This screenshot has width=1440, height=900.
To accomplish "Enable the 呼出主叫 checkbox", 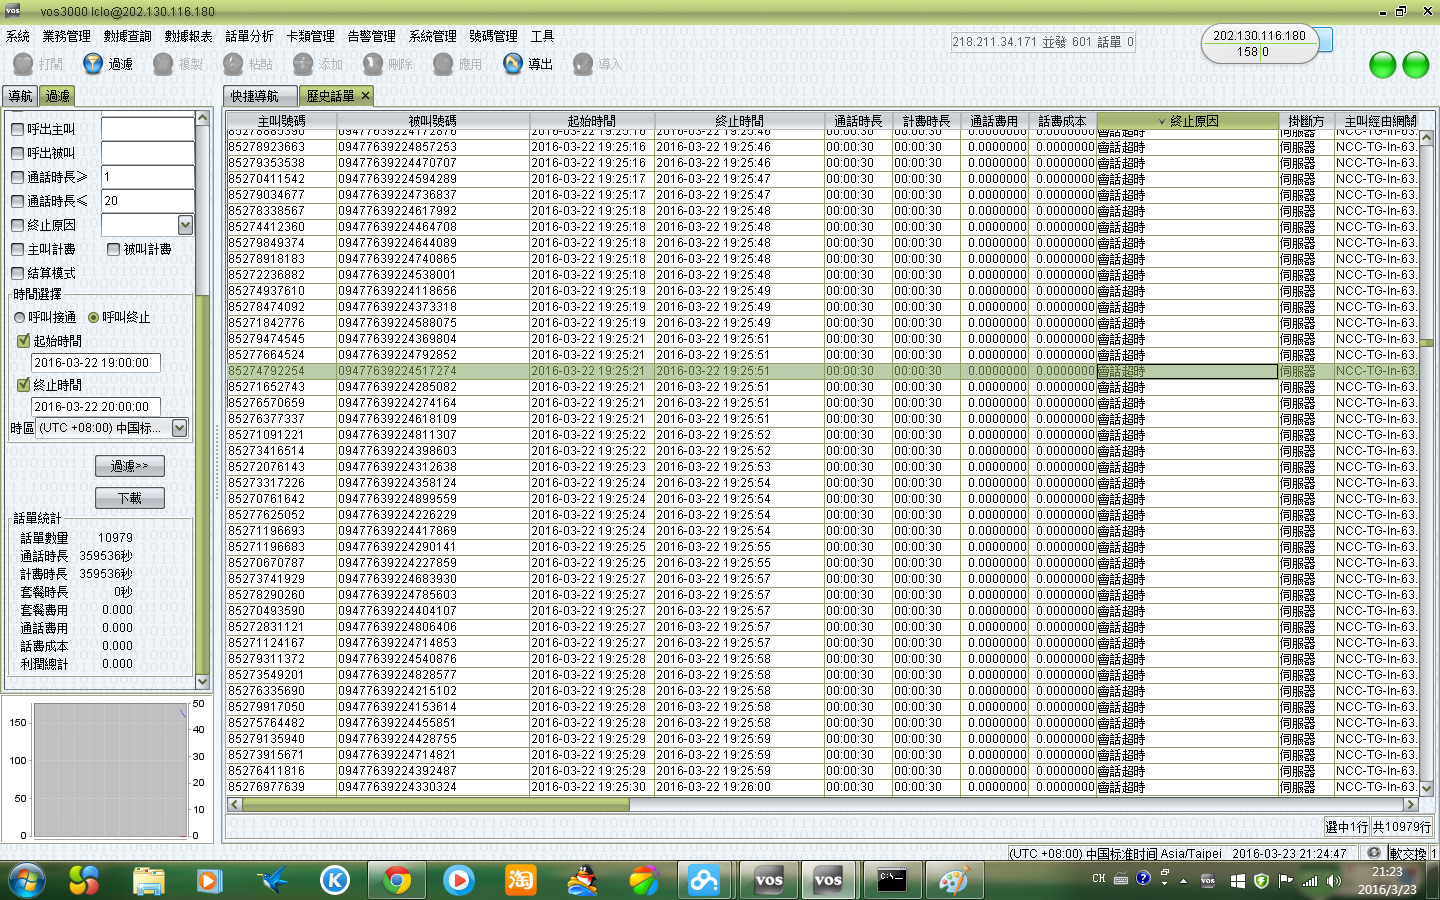I will click(18, 129).
